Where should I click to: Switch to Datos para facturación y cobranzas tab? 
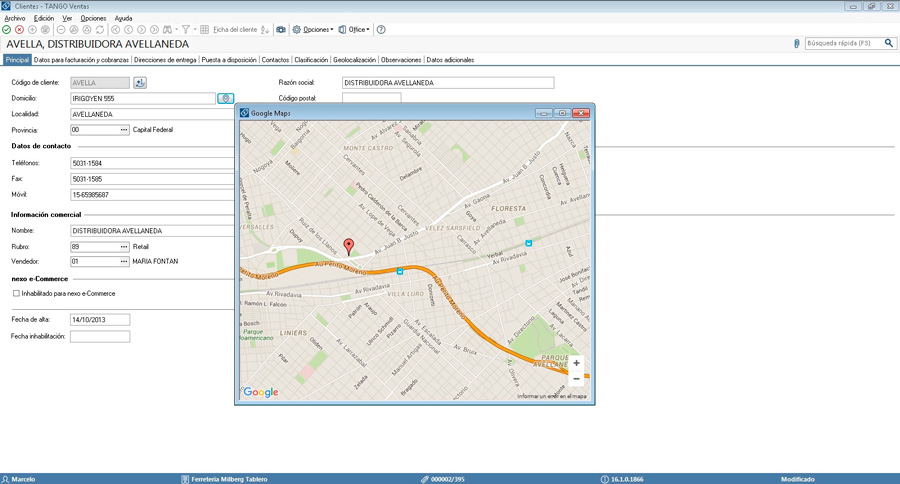82,60
